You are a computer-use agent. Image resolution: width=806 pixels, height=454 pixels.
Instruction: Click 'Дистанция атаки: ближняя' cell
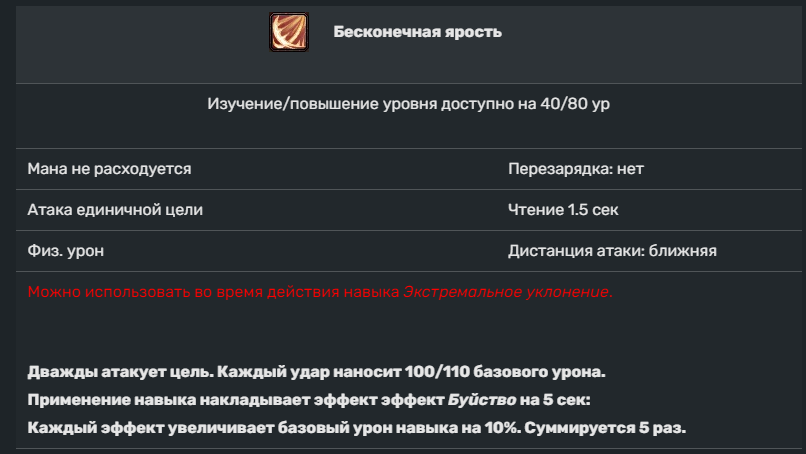(612, 251)
